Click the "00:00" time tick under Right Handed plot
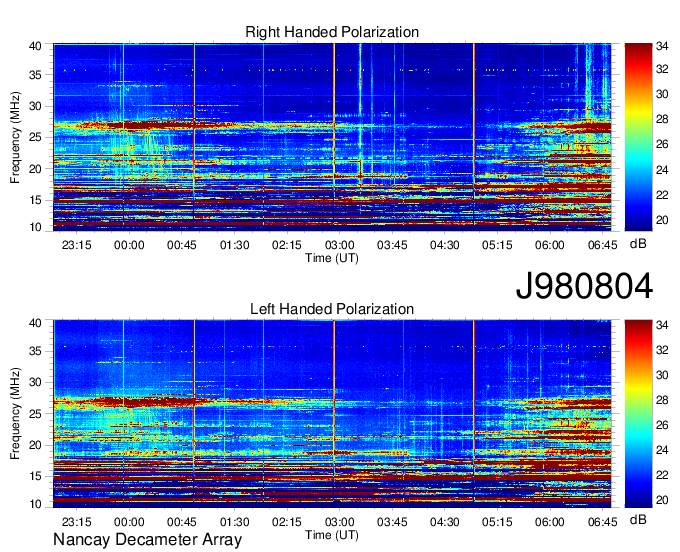The image size is (680, 552). [129, 245]
